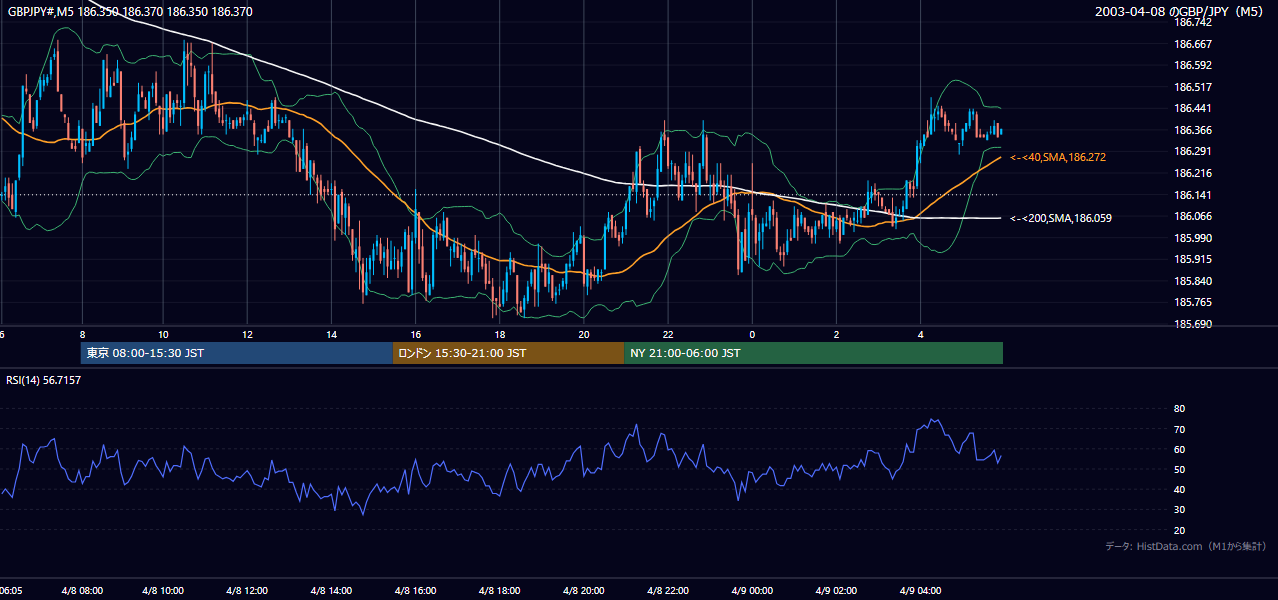Click the 4/8 08:00 date label
The height and width of the screenshot is (600, 1278).
tap(82, 591)
